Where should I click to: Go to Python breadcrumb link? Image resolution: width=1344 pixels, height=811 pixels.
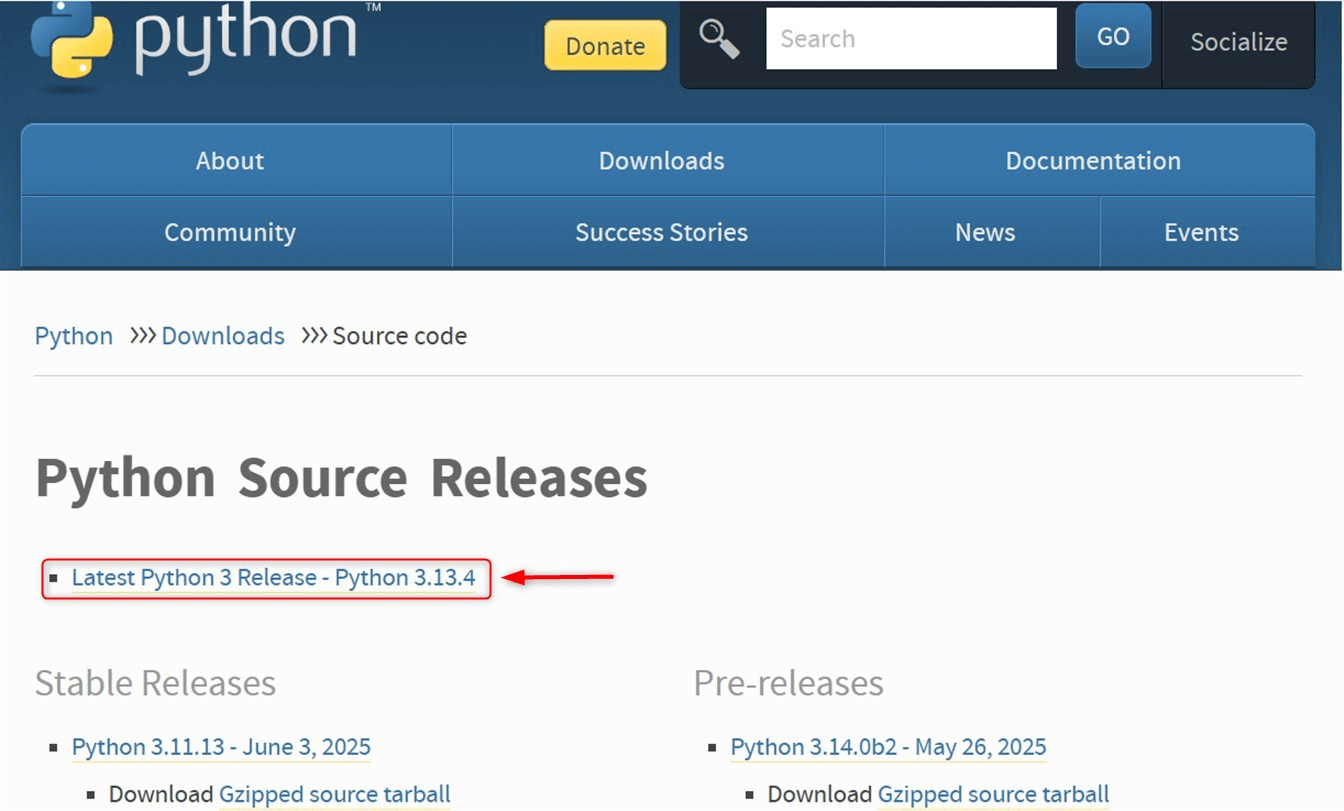coord(74,336)
